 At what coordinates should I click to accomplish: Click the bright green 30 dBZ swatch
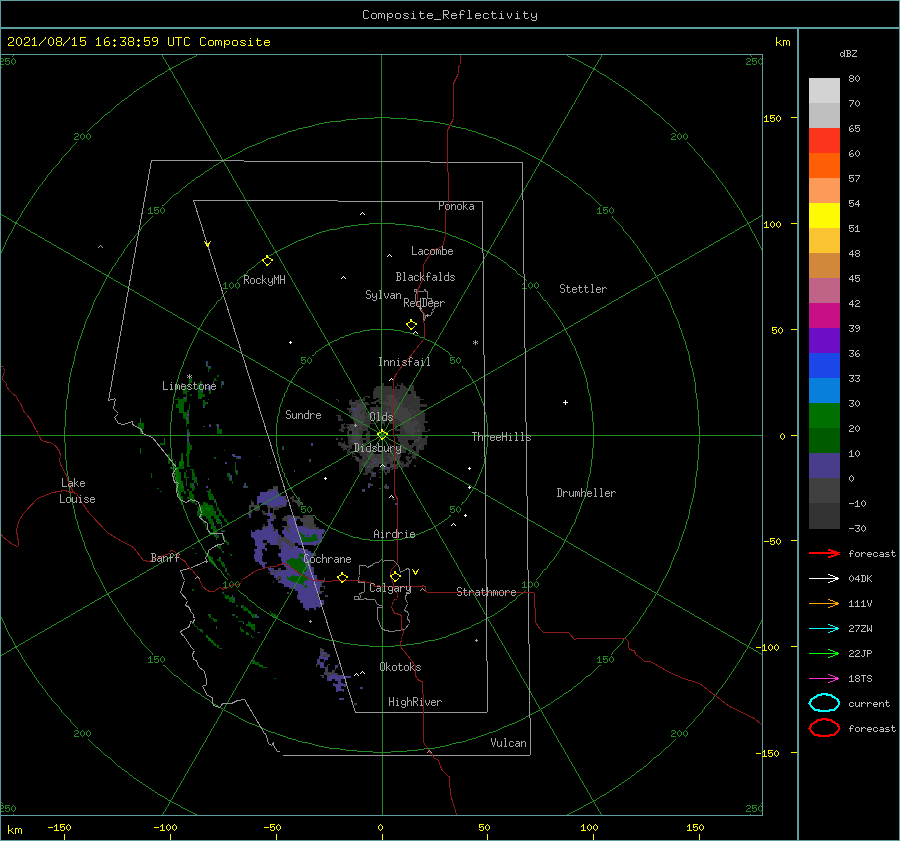(824, 415)
